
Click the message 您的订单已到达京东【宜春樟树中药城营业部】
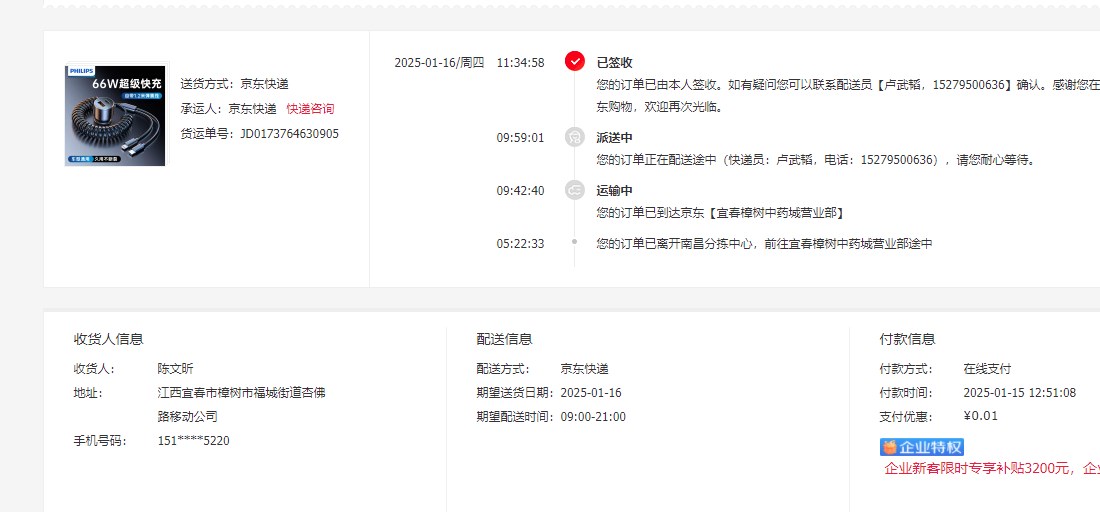tap(720, 213)
